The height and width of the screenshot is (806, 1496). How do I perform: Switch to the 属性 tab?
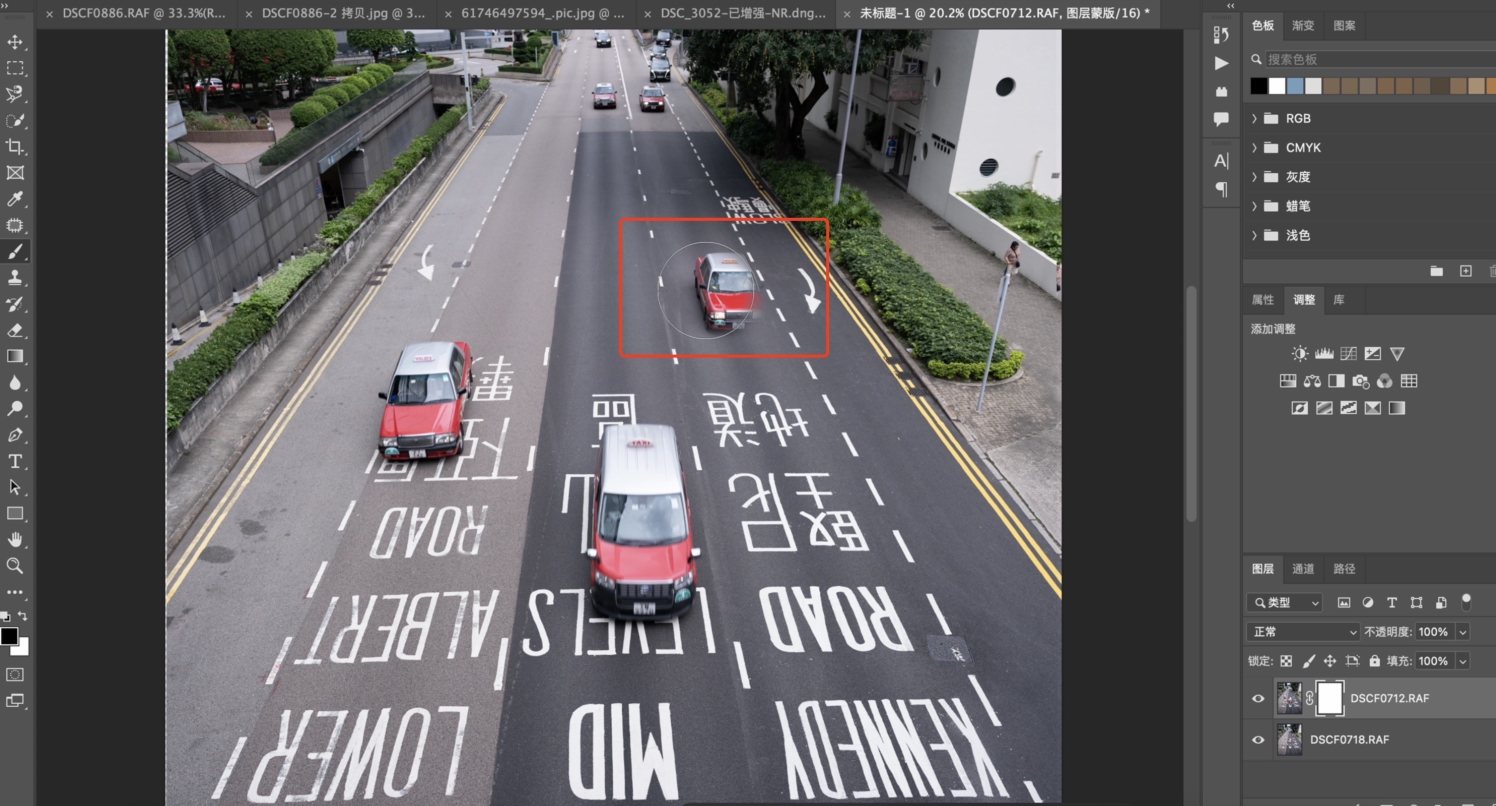(x=1263, y=300)
